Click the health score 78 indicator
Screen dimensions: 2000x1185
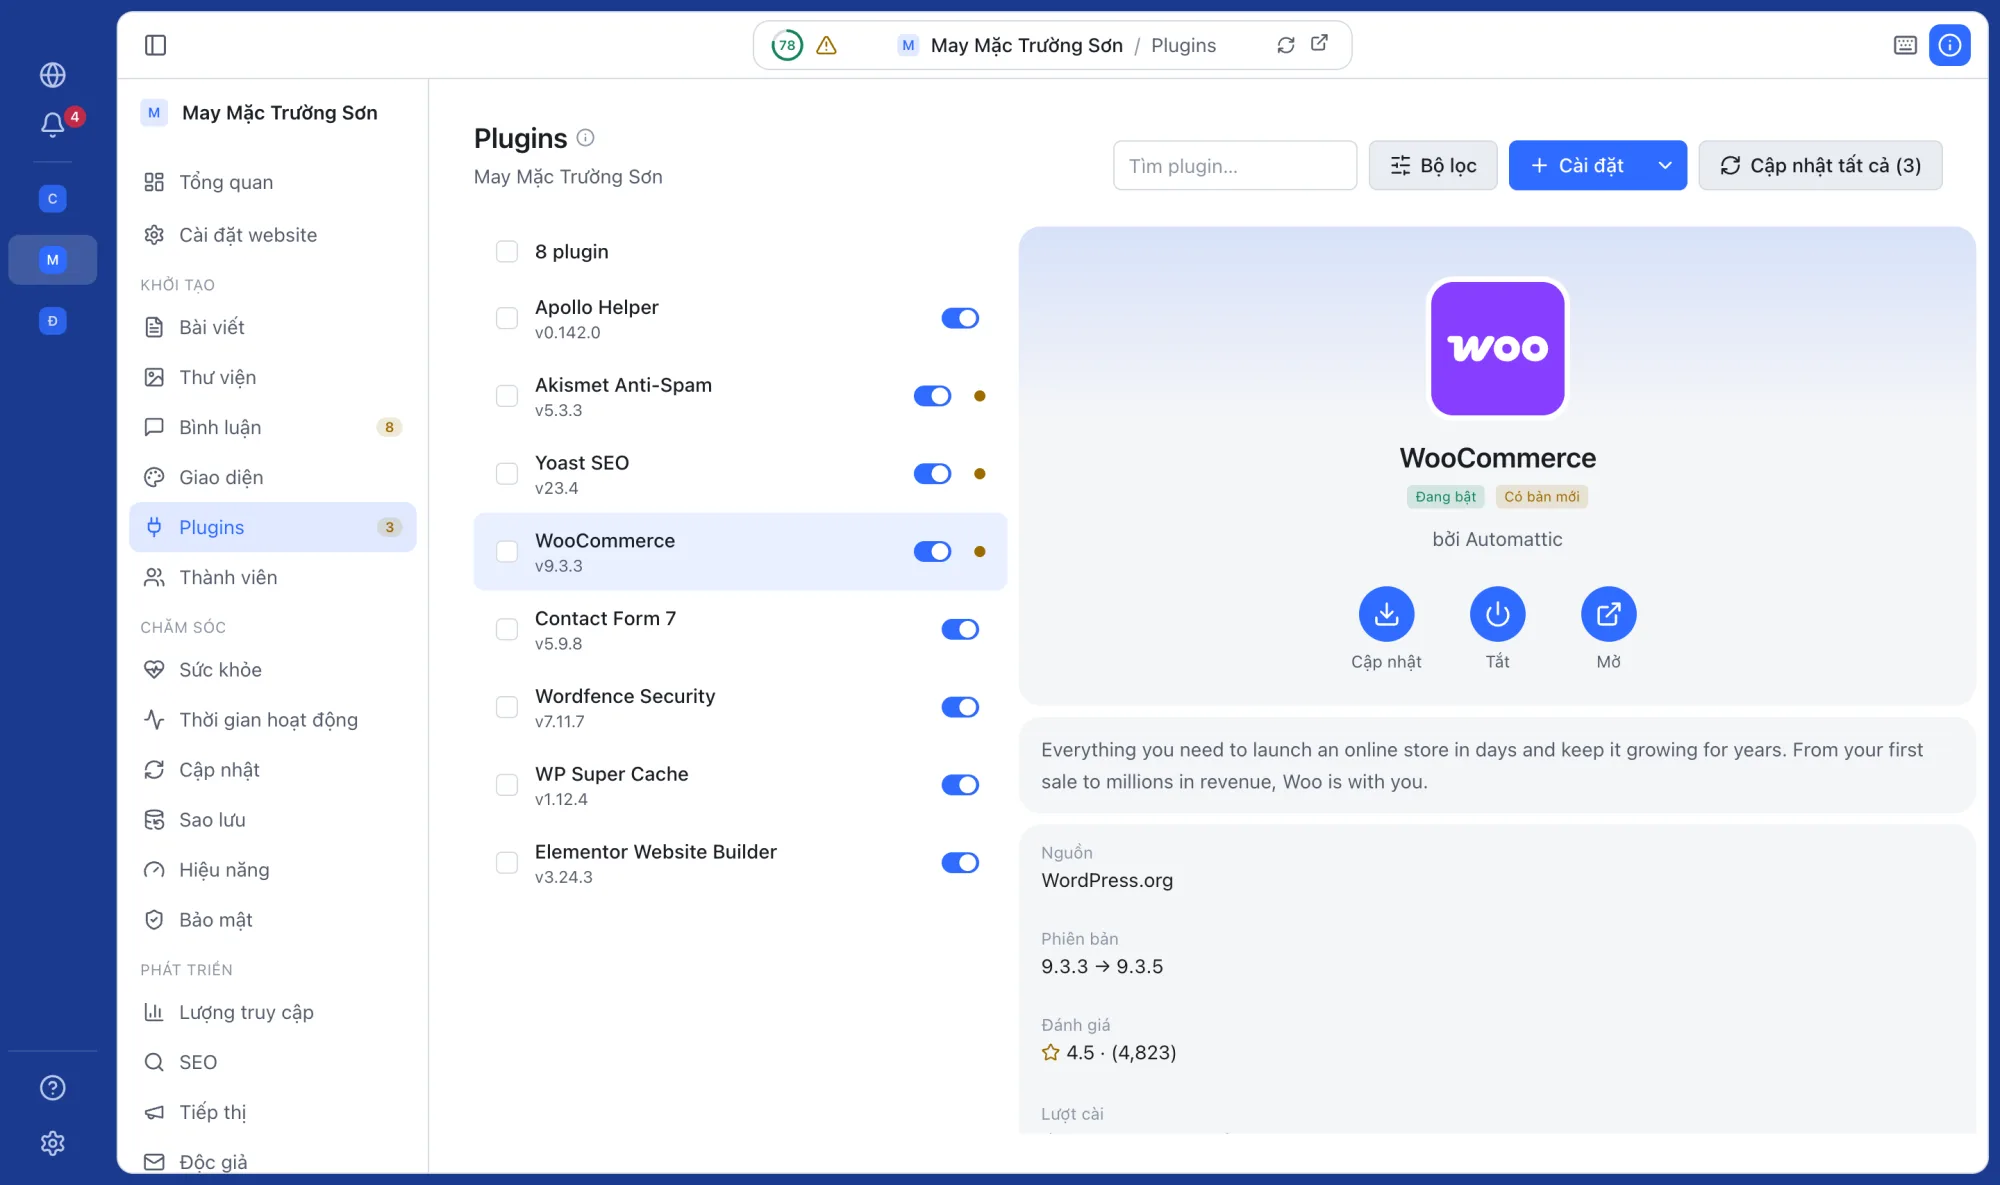point(787,45)
